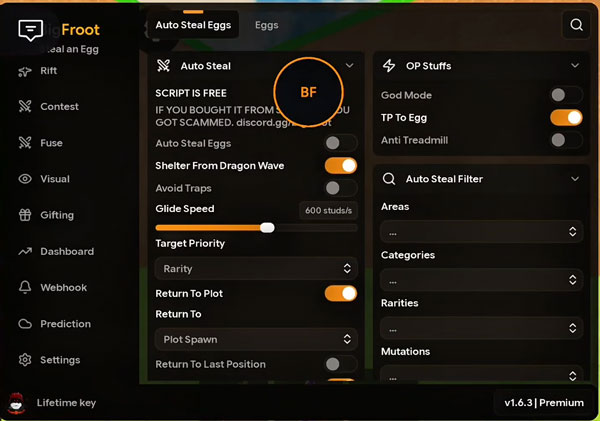Click the Auto Steal Filter magnifier icon

[x=389, y=179]
